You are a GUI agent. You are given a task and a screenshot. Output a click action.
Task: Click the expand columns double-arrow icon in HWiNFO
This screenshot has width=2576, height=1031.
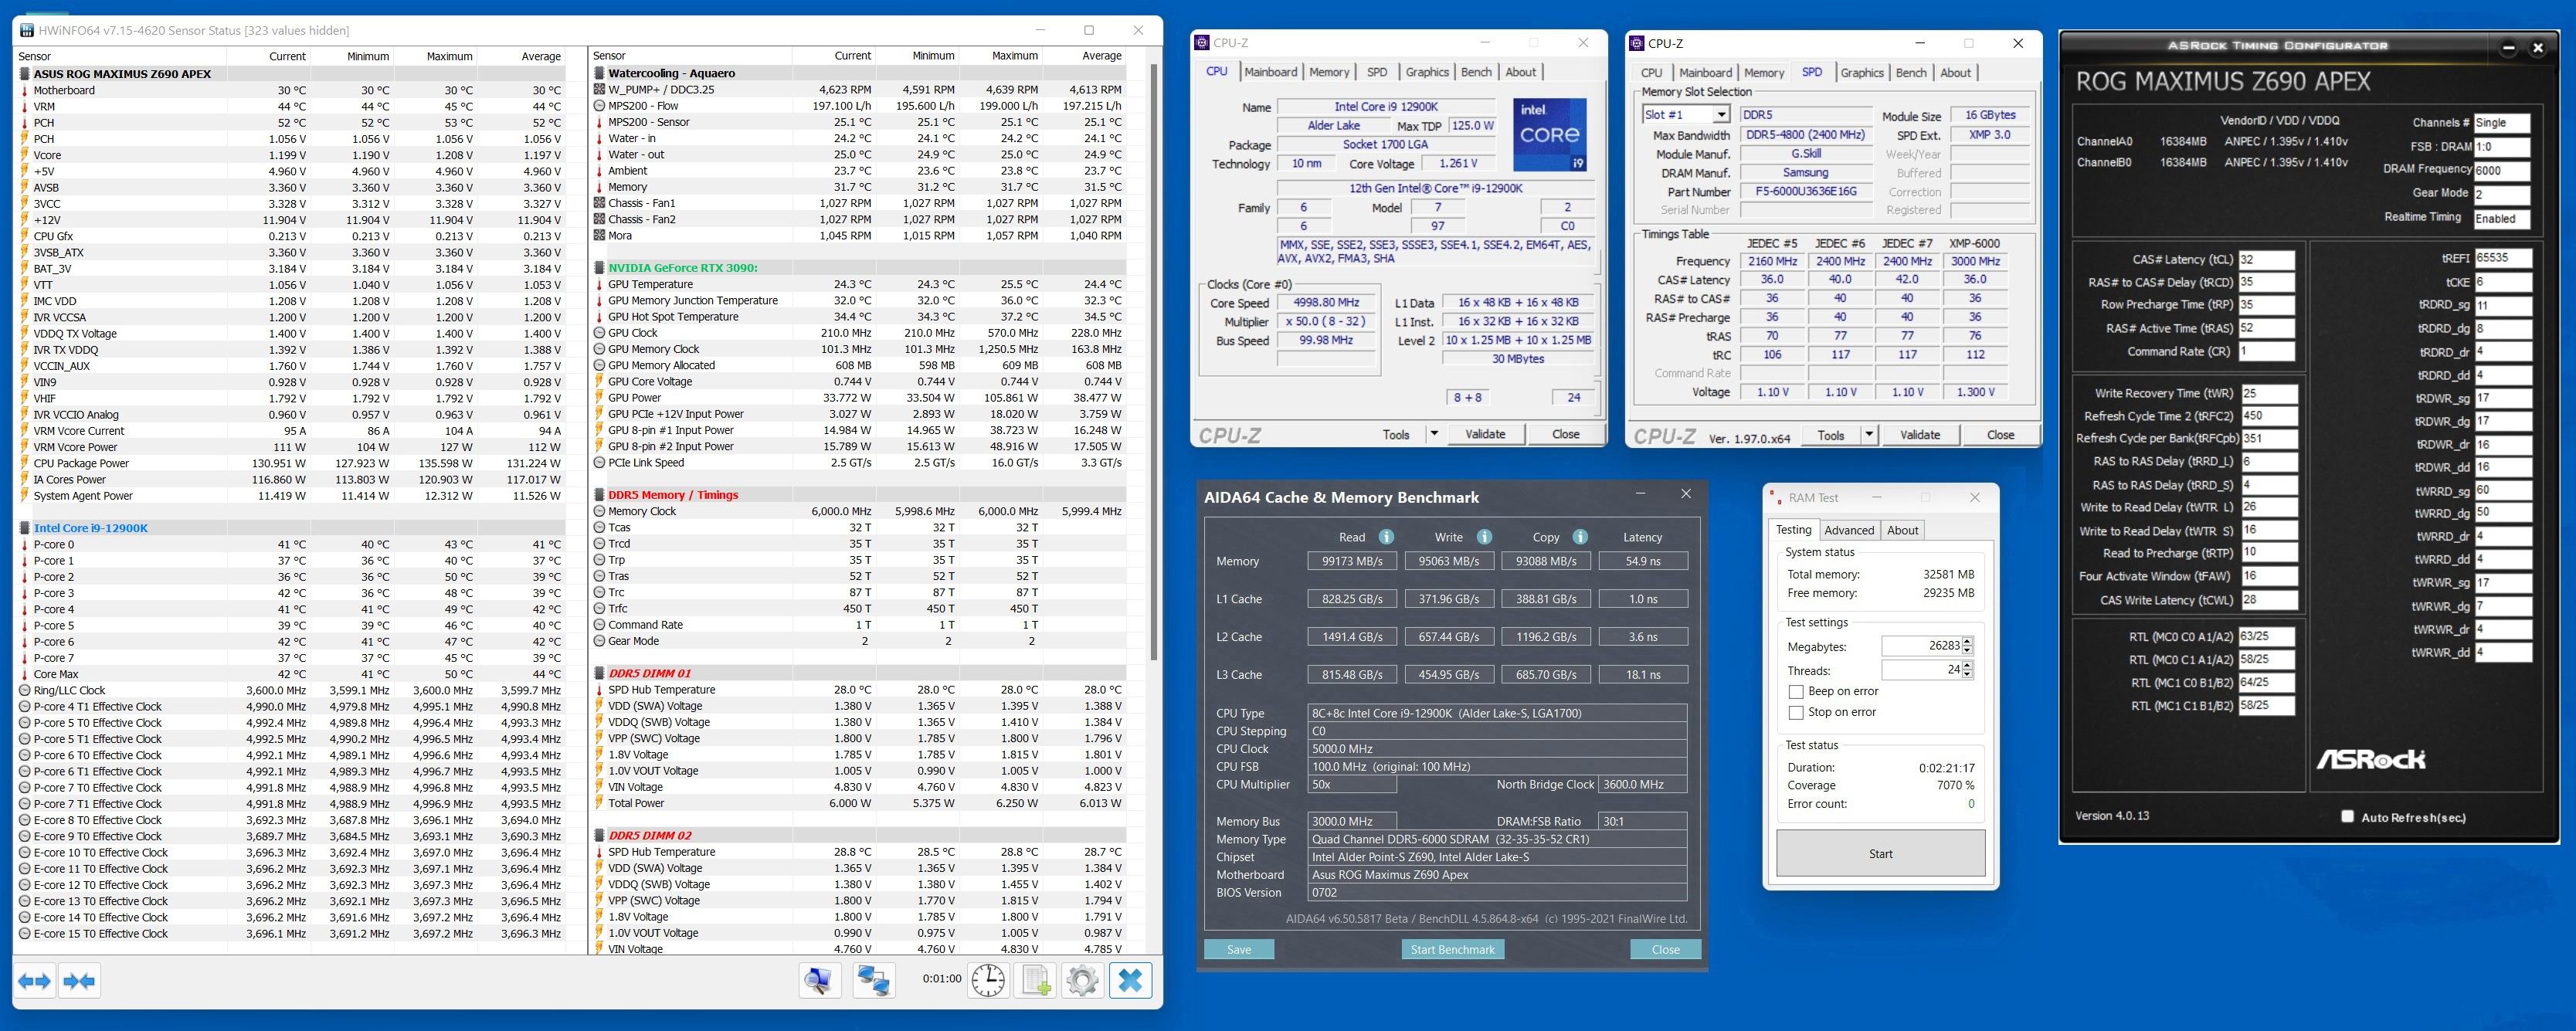coord(35,981)
